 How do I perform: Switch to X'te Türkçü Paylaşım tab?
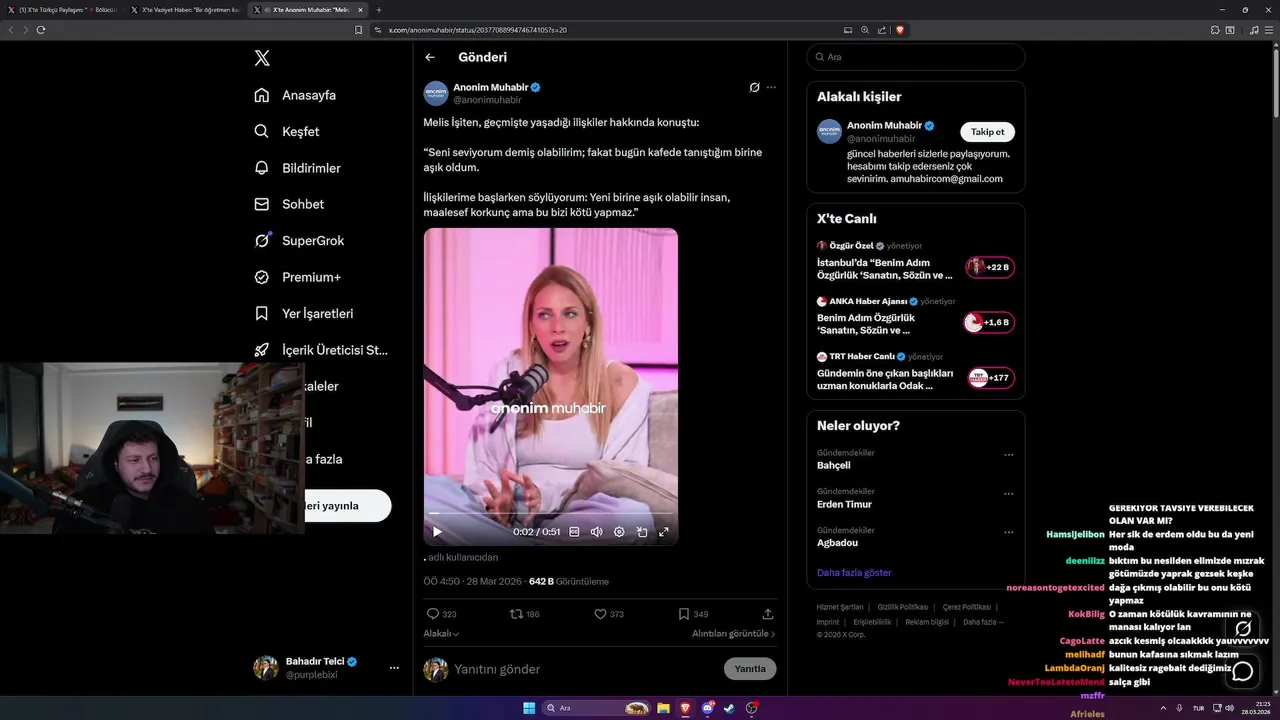[x=62, y=9]
